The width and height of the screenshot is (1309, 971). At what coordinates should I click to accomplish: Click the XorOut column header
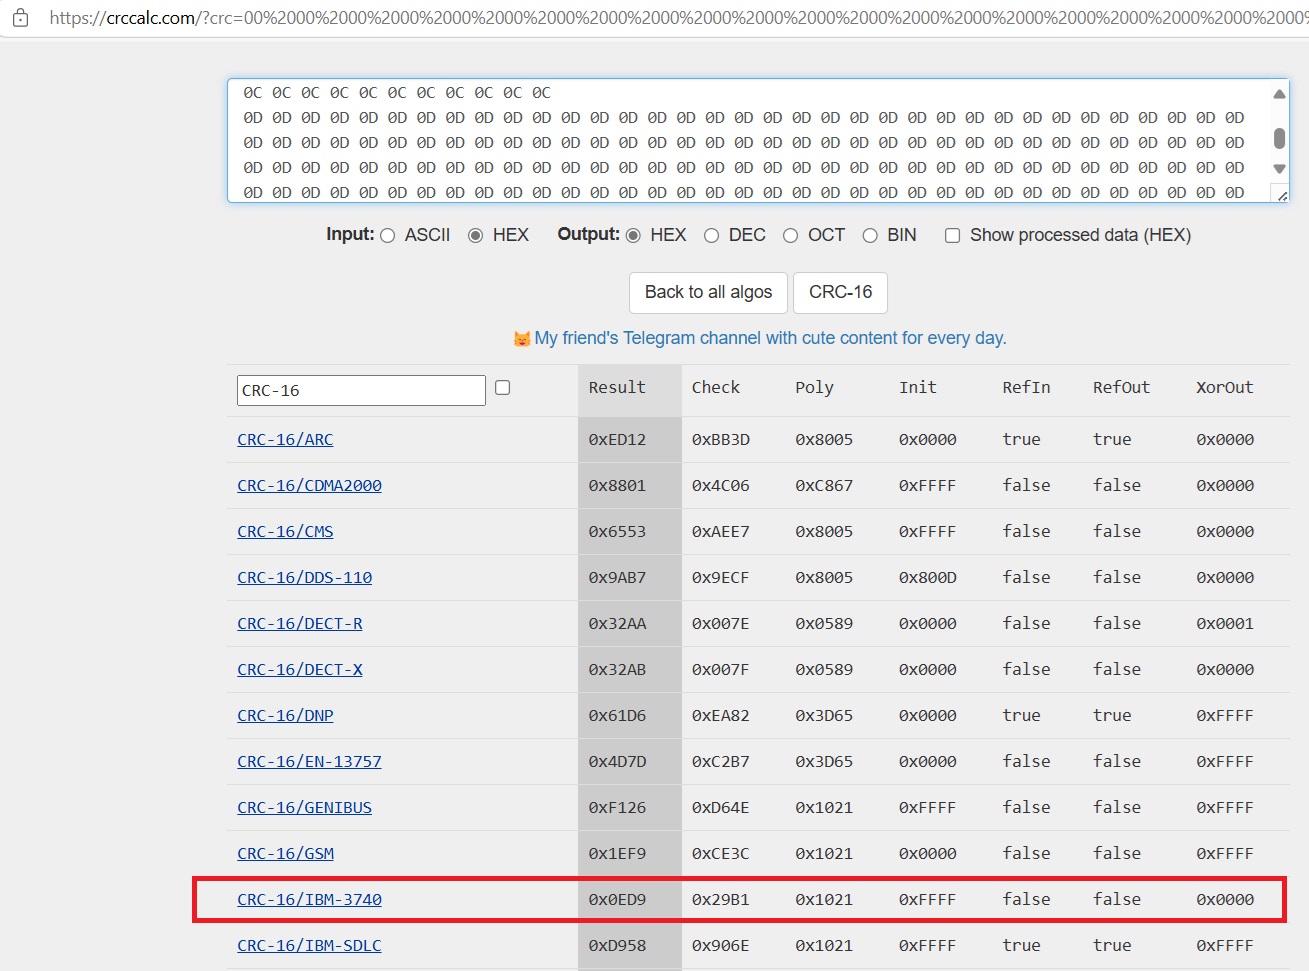pyautogui.click(x=1224, y=387)
